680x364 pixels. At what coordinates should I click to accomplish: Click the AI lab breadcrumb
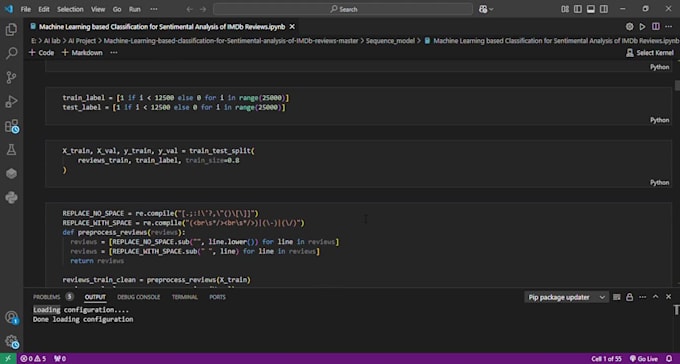pos(52,41)
